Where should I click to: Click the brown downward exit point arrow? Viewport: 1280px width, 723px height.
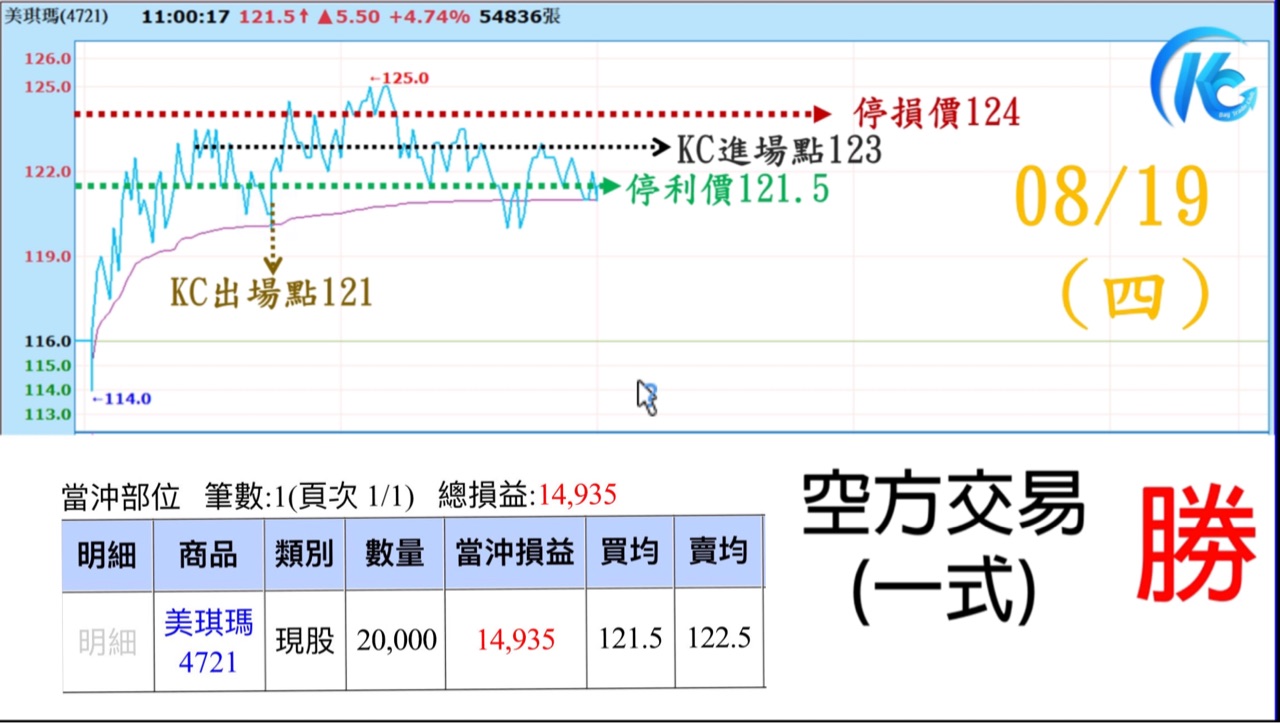[272, 265]
